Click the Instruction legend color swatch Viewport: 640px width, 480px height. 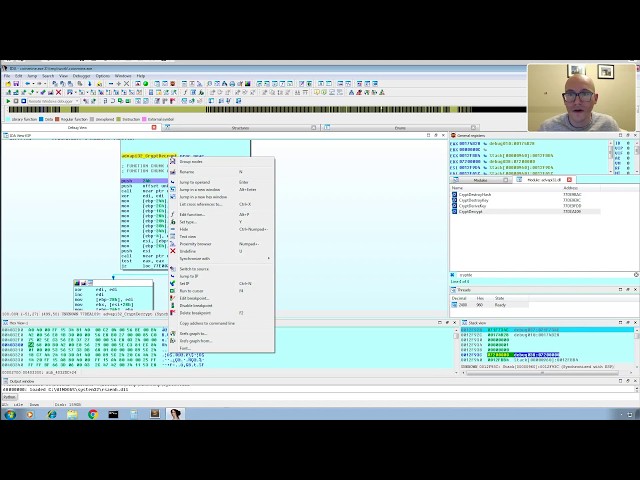tap(119, 119)
